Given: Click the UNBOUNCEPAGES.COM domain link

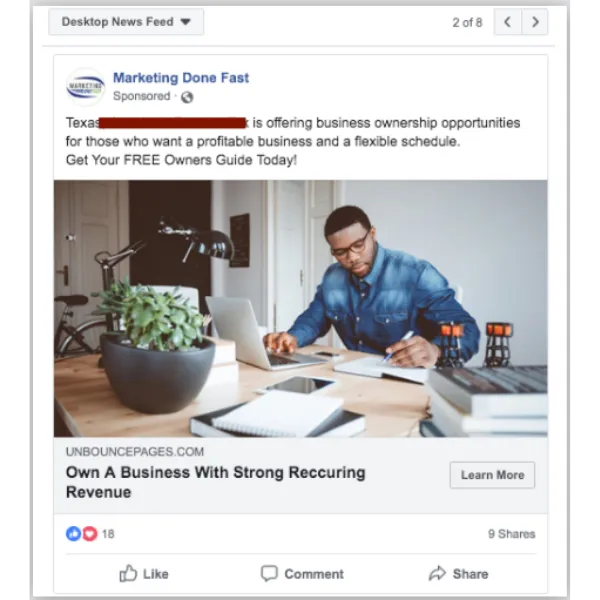Looking at the screenshot, I should [x=135, y=452].
